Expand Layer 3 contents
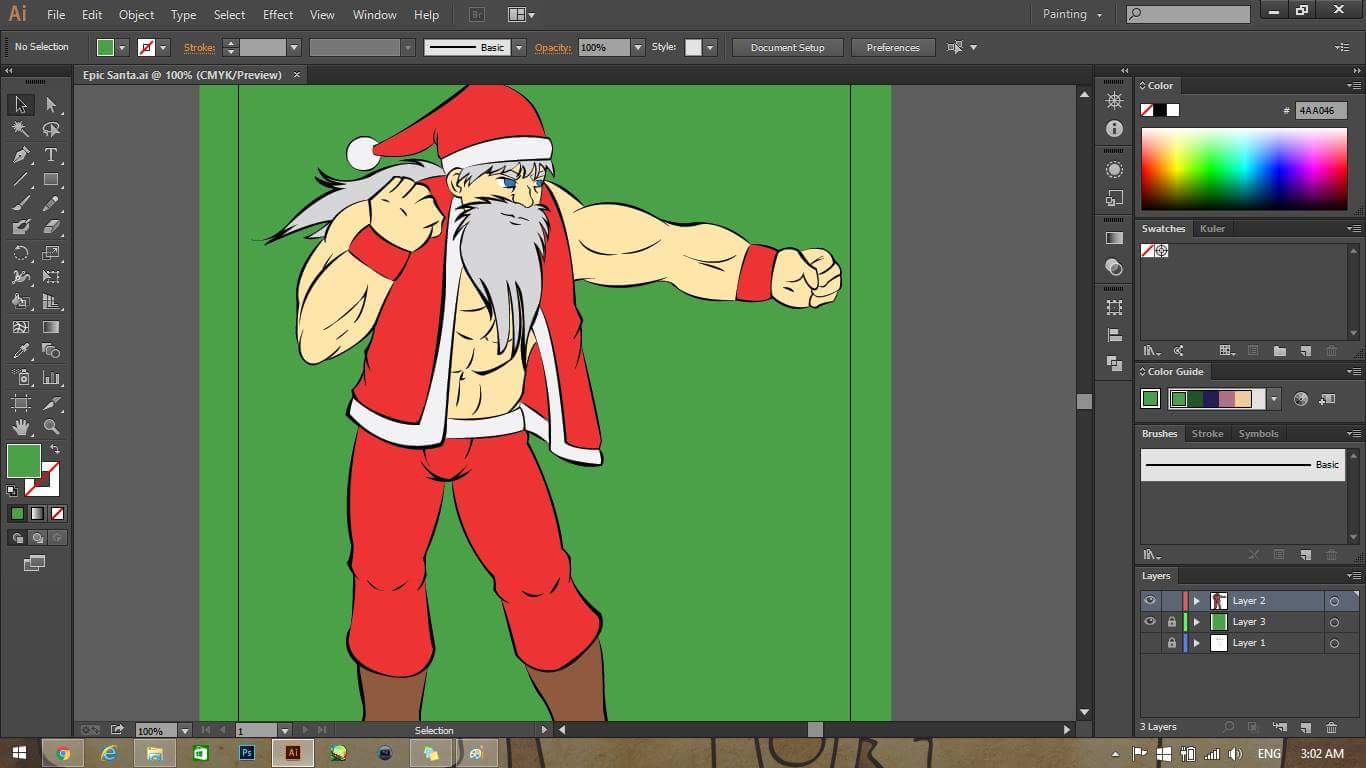Viewport: 1366px width, 768px height. (1196, 622)
